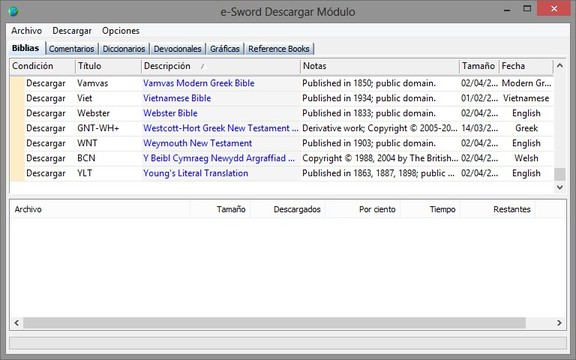
Task: Click note 'Published in 1934; public domain.'
Action: pos(369,98)
